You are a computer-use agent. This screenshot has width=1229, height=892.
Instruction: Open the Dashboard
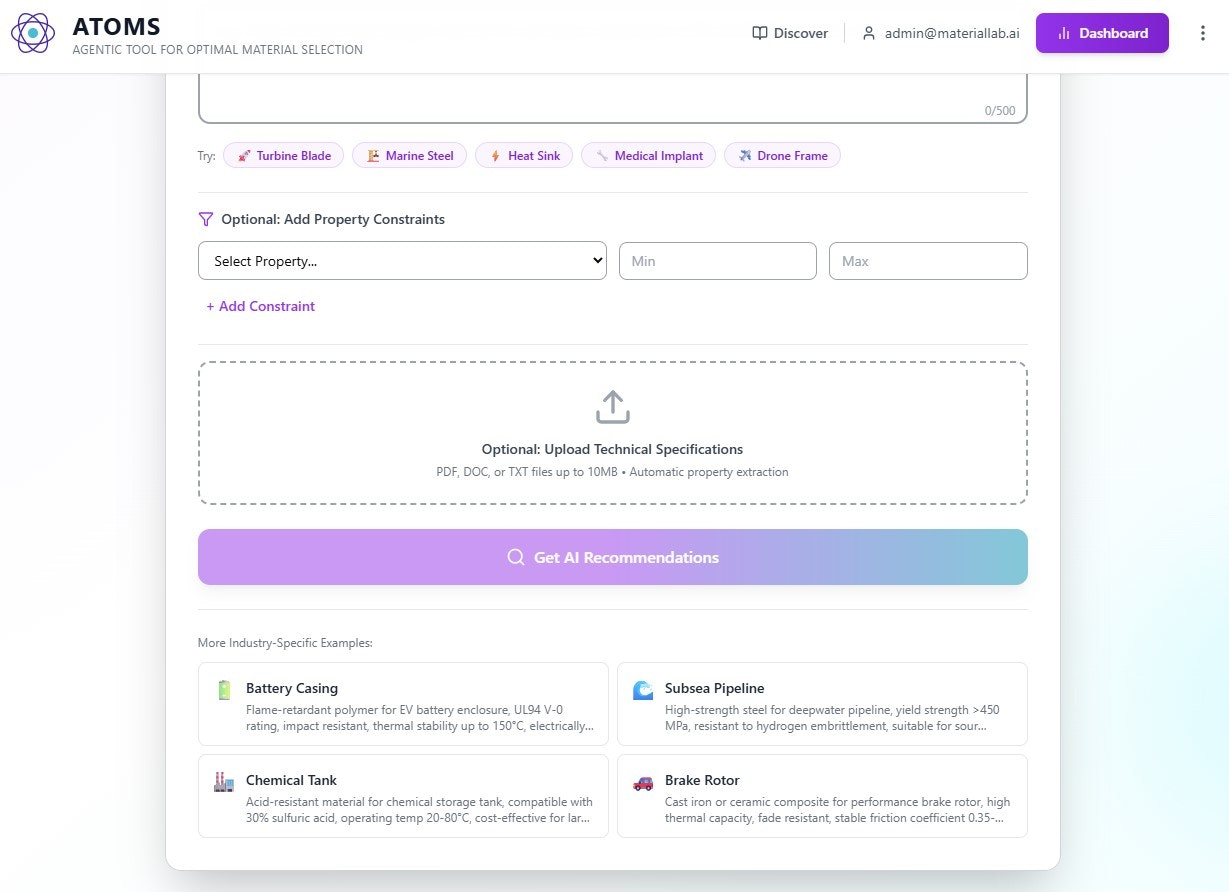[1102, 33]
